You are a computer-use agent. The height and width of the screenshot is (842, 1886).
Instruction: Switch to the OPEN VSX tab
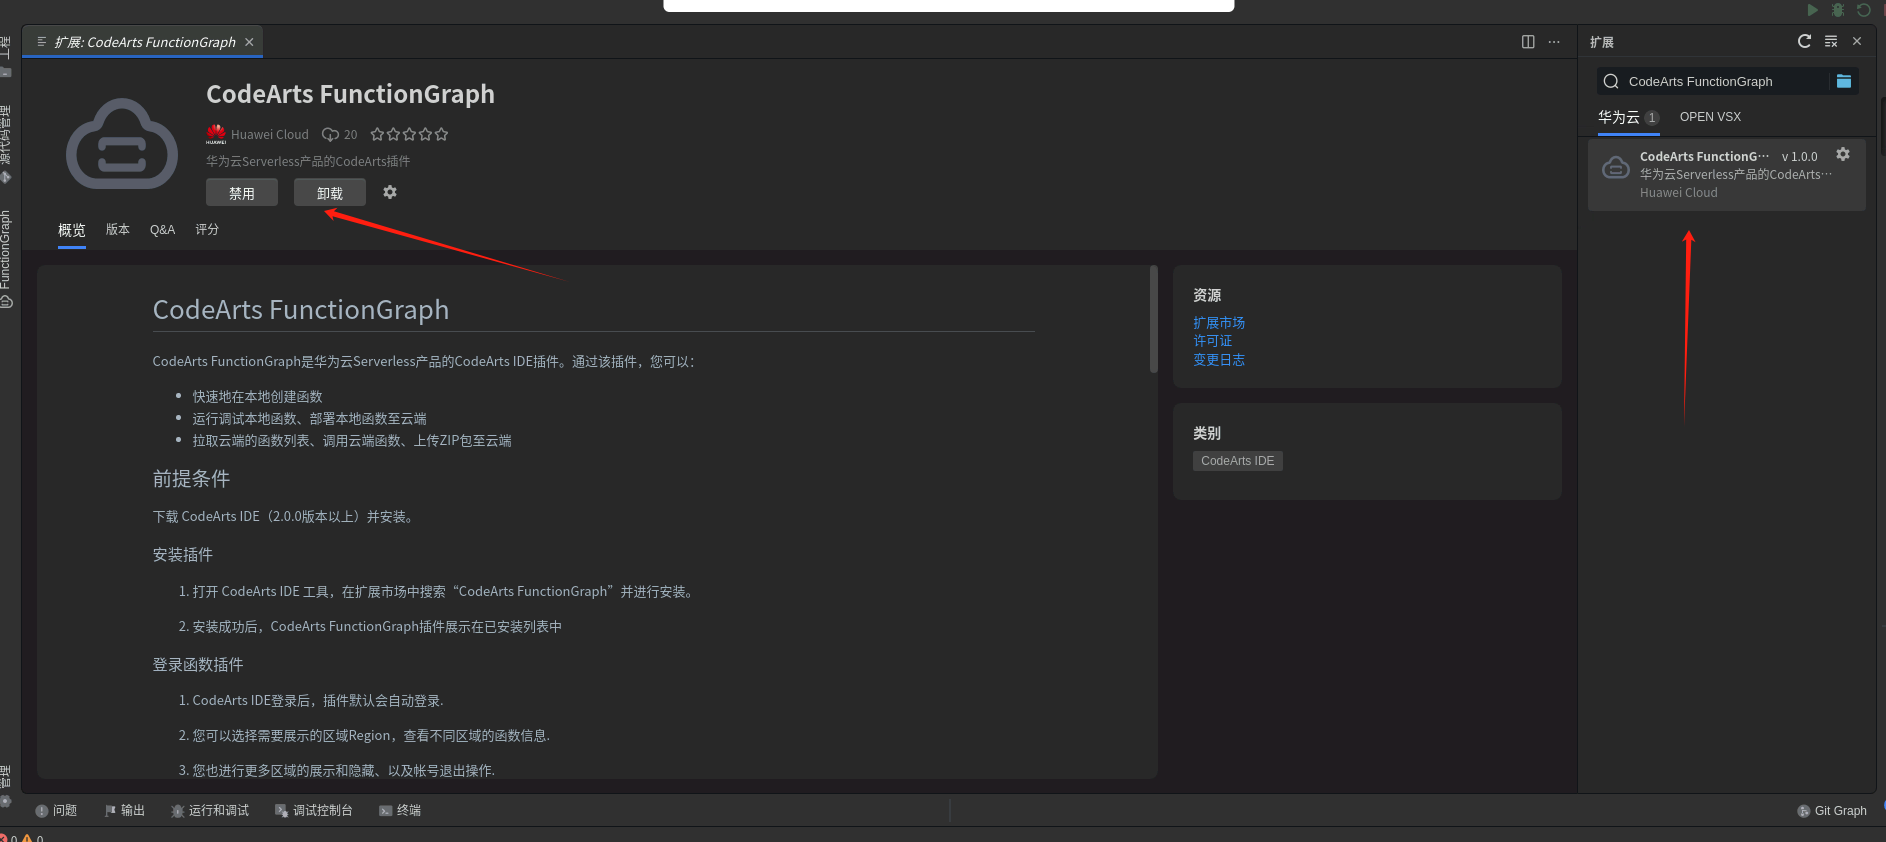[1710, 117]
